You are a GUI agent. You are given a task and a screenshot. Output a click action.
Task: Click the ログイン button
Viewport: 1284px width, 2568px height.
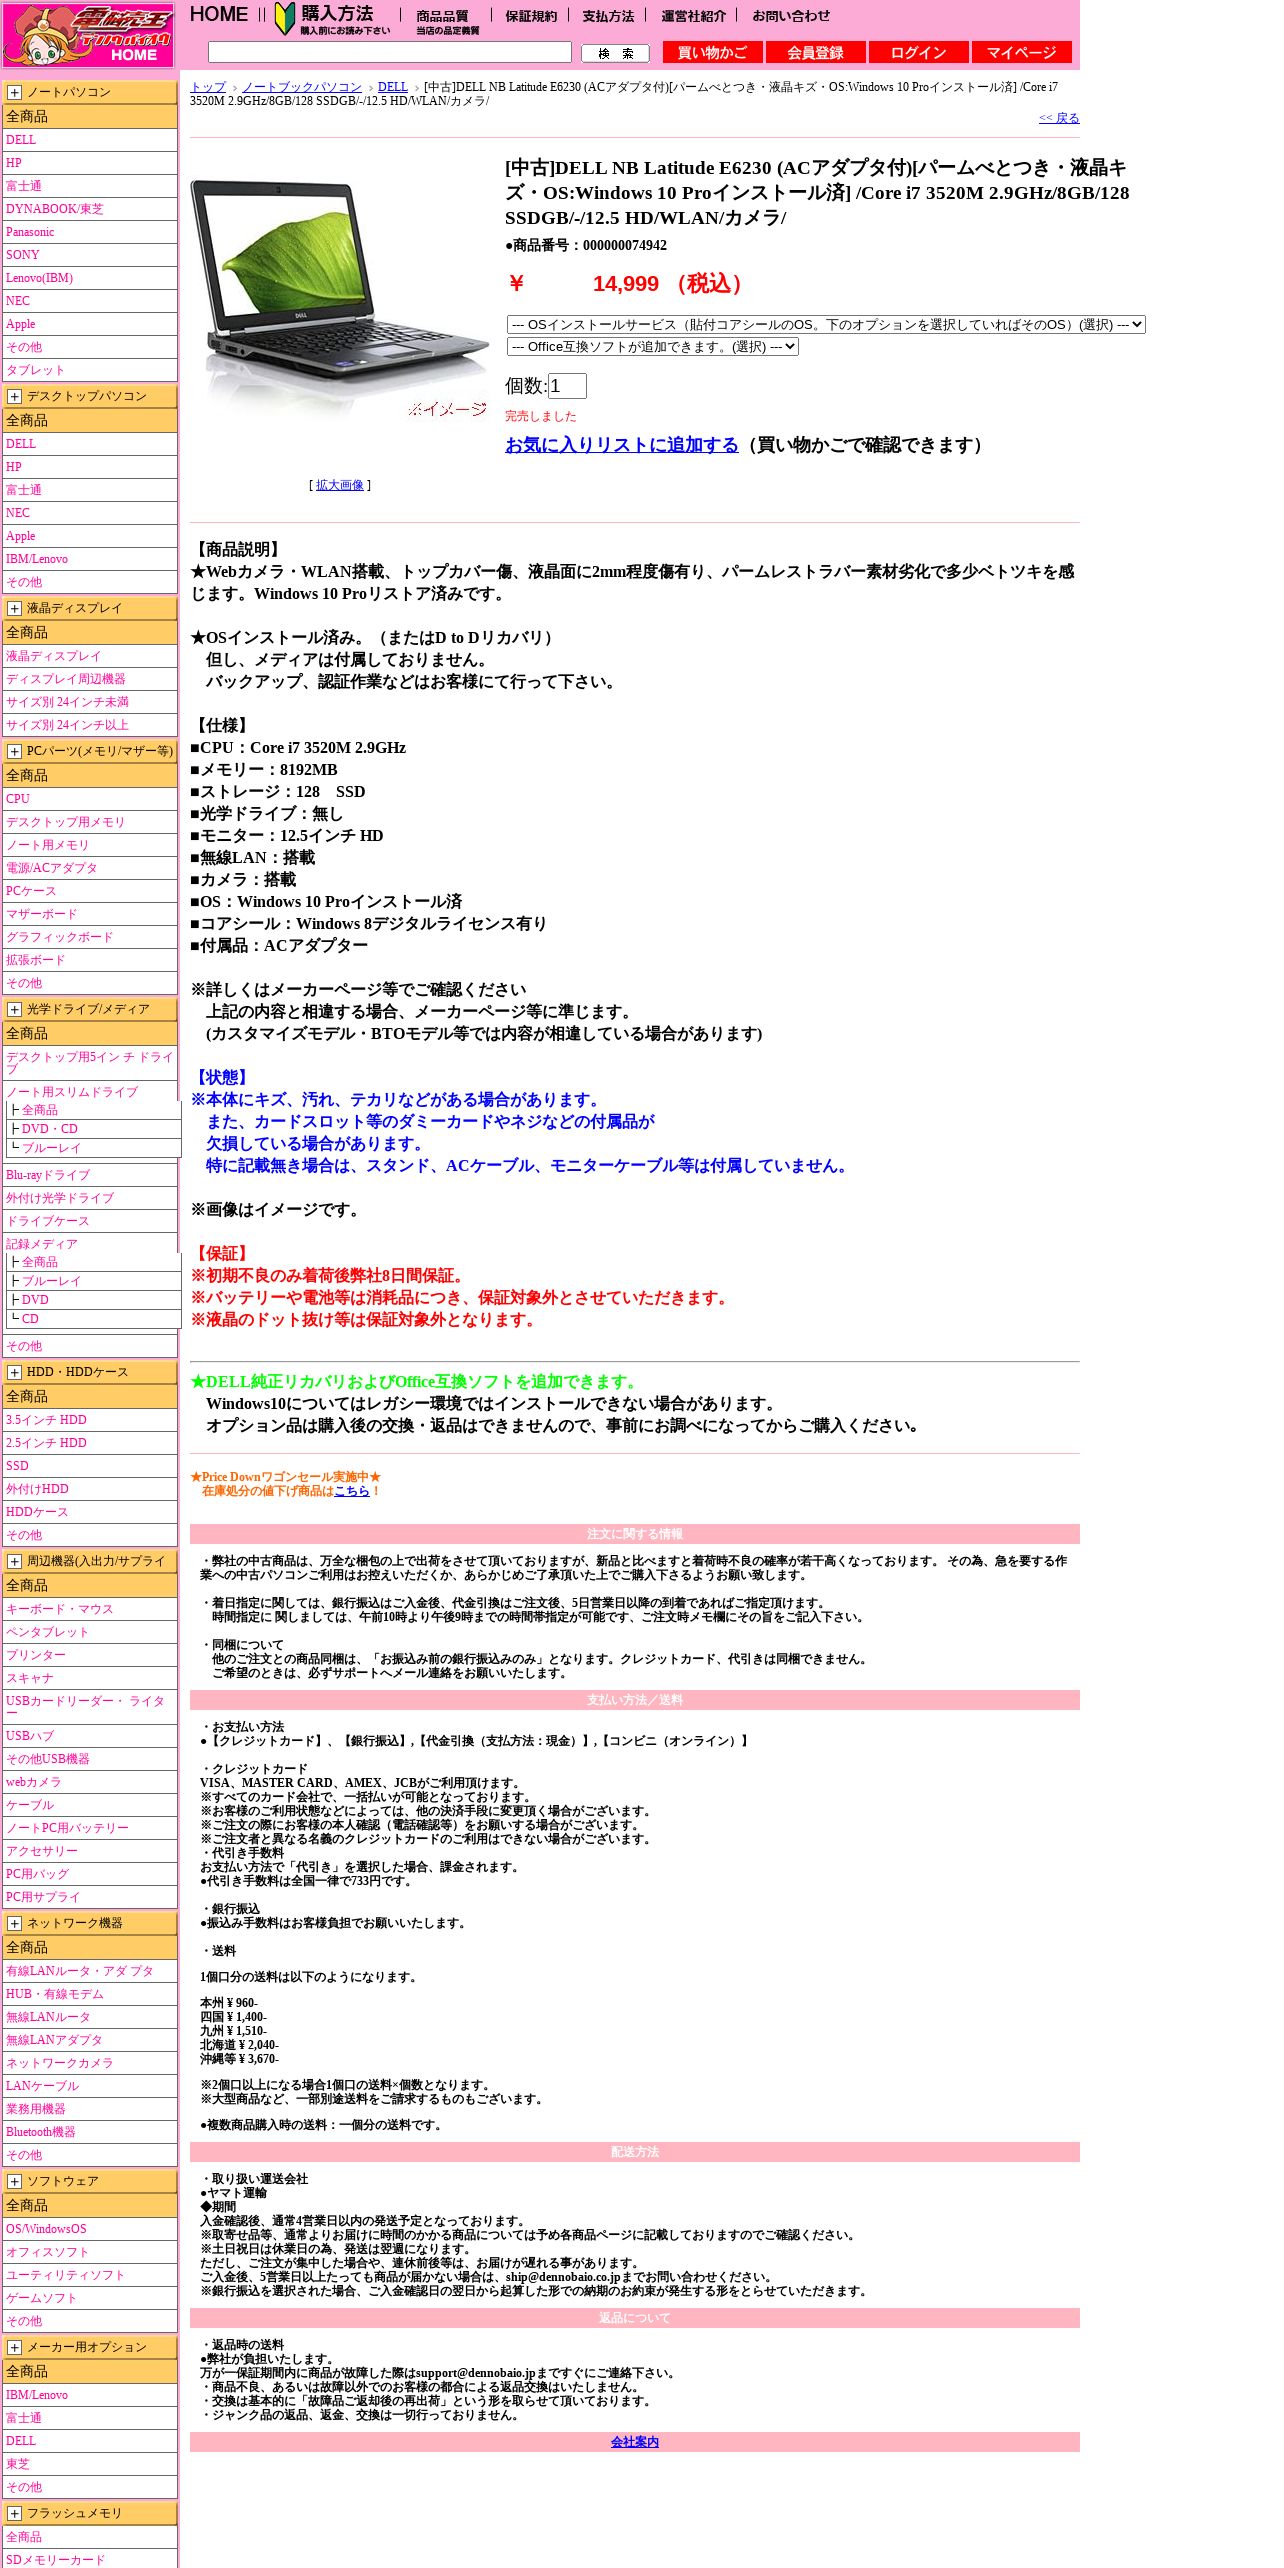click(x=918, y=52)
